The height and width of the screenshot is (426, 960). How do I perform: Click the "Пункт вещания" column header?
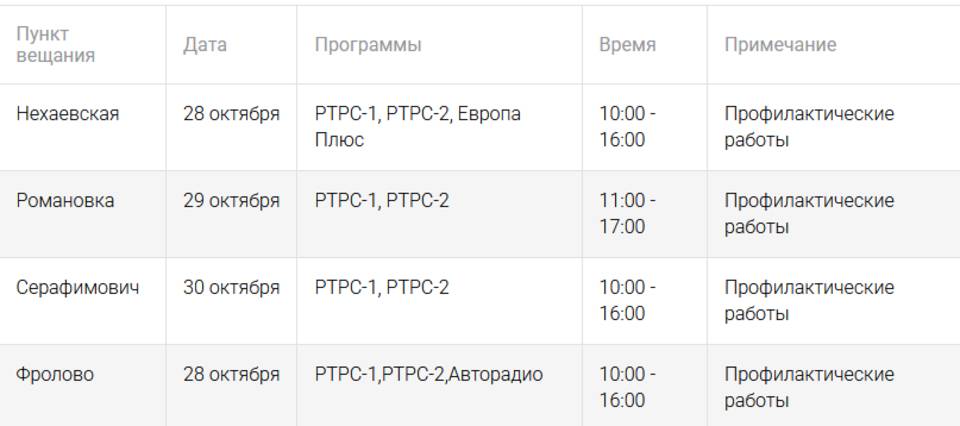55,45
